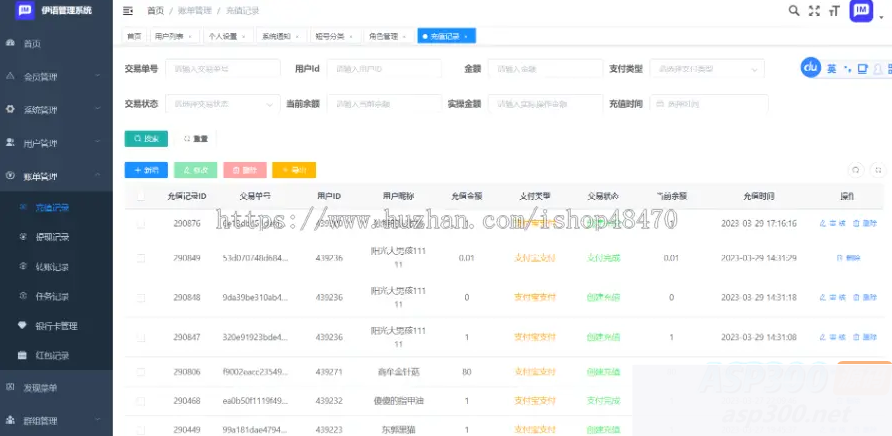Click the green 搜索 button
This screenshot has width=892, height=436.
coord(146,138)
